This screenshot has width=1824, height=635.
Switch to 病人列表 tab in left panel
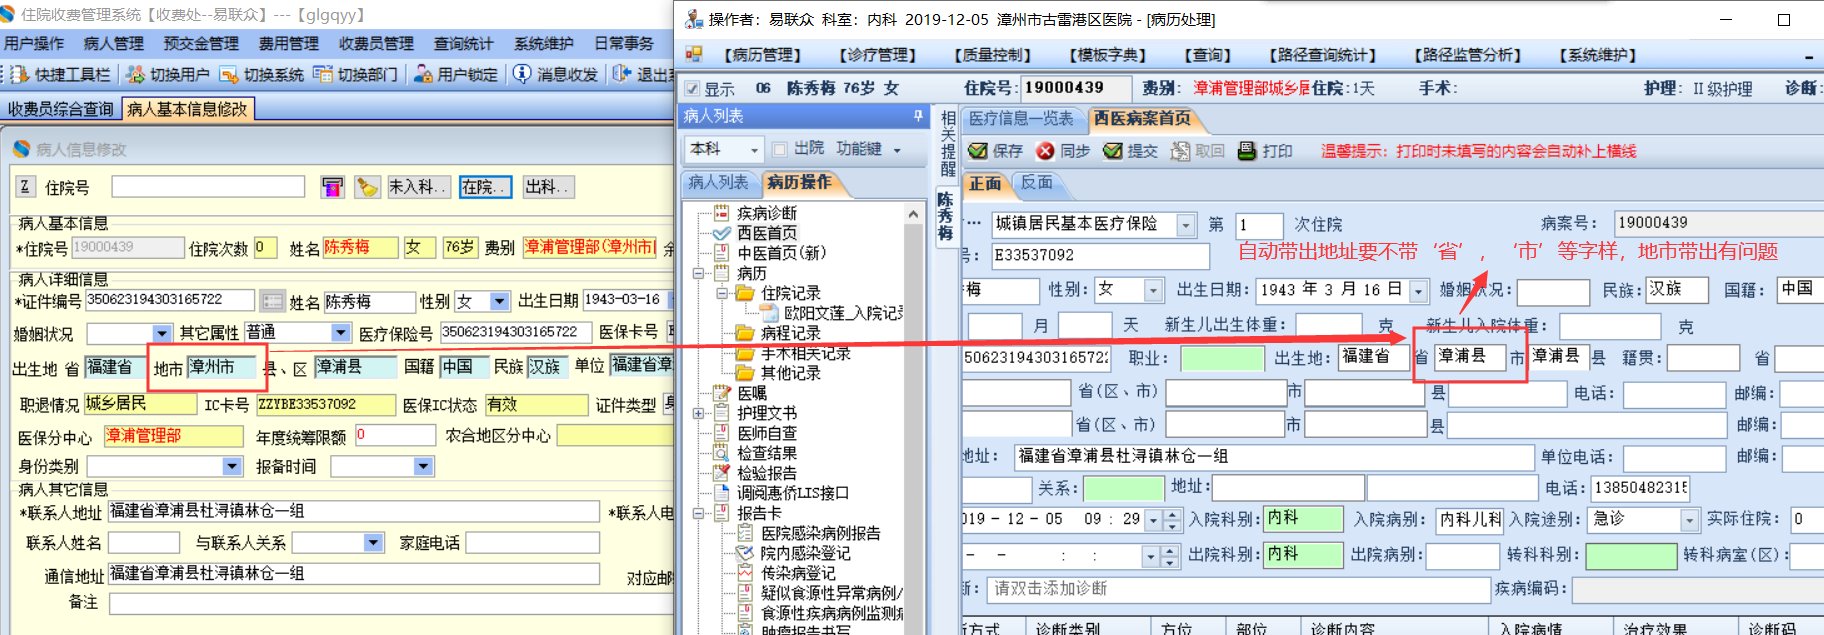(x=719, y=182)
